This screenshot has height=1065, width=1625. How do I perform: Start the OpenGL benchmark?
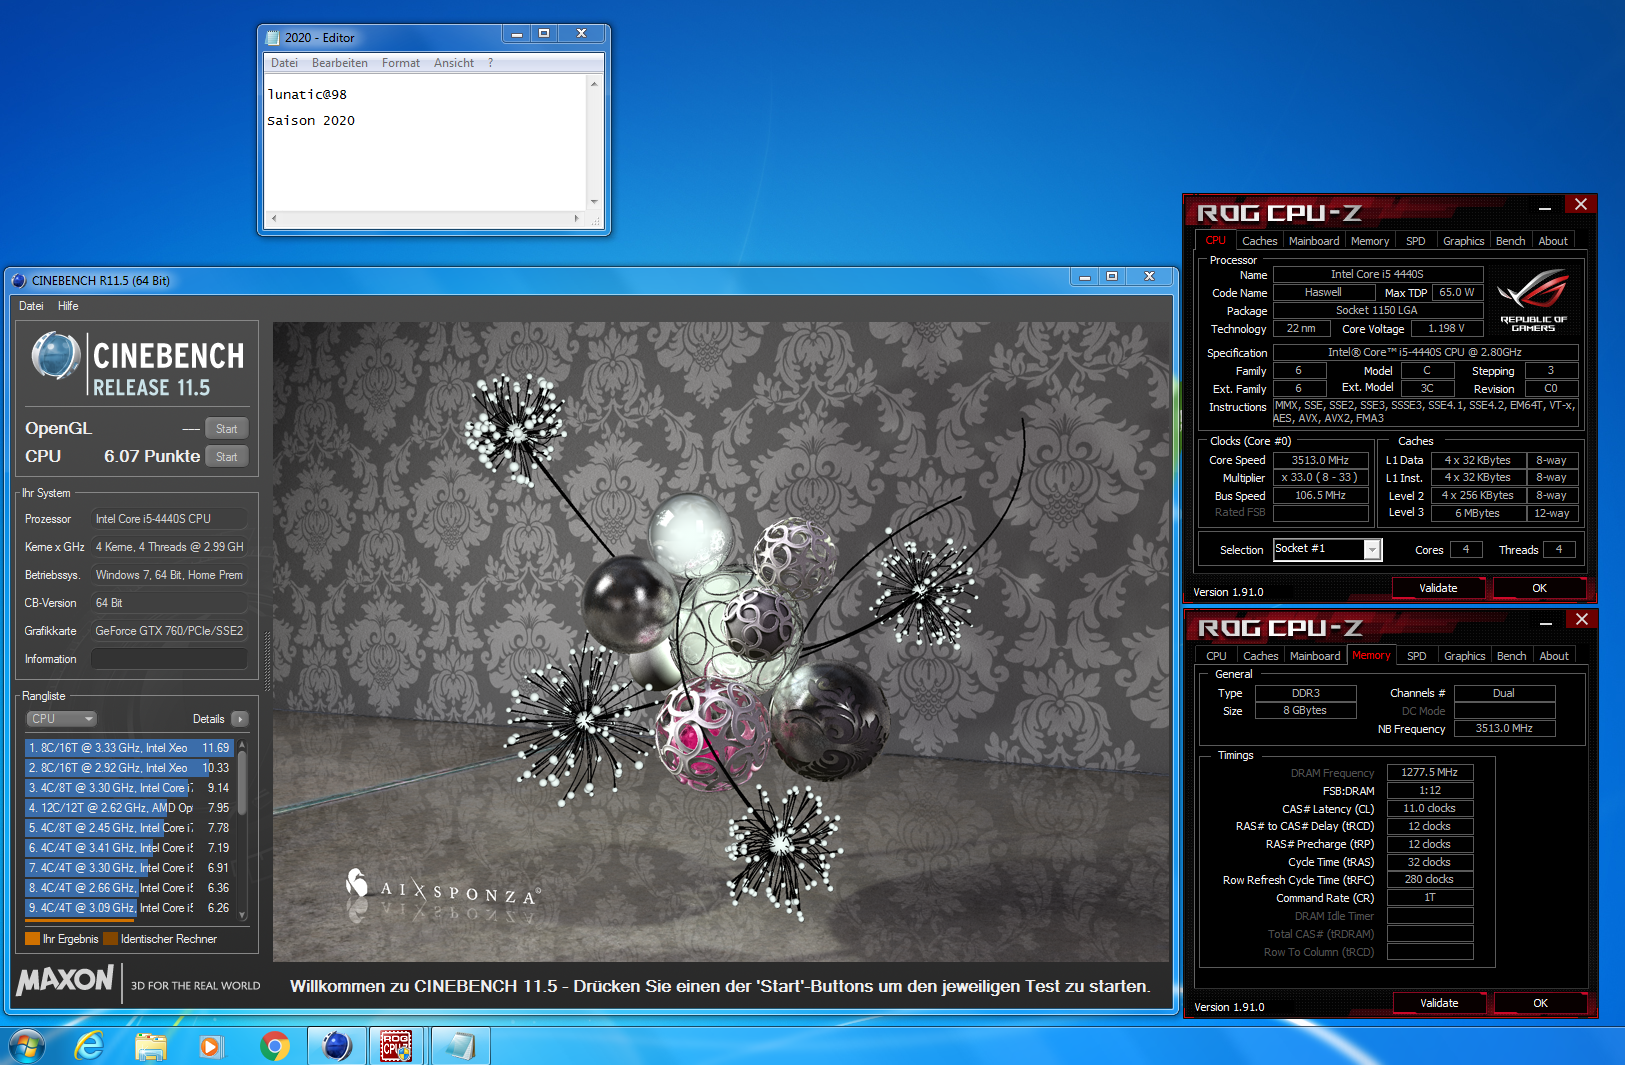[227, 429]
